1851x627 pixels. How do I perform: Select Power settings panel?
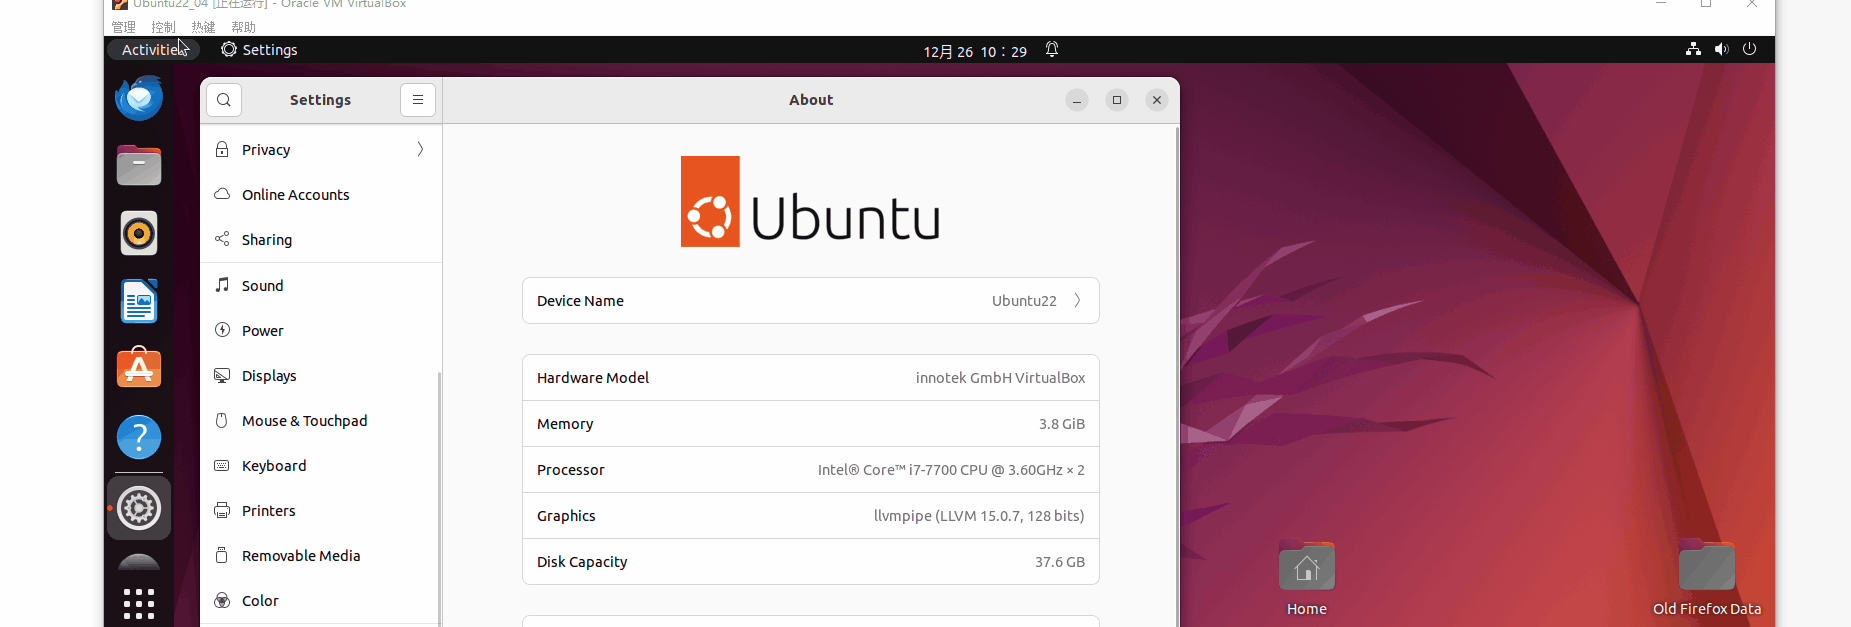tap(321, 330)
